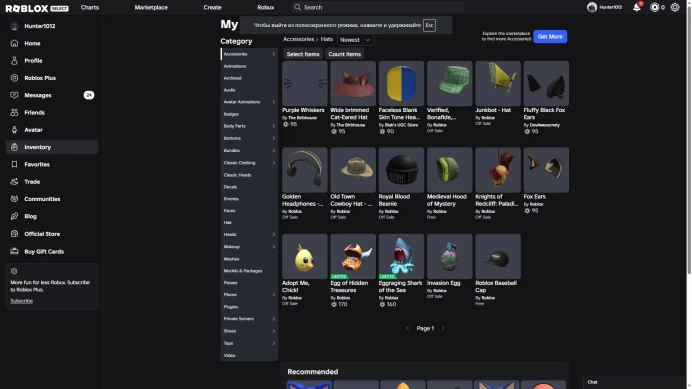Screen dimensions: 692x389
Task: Click the Inventory icon in sidebar
Action: pyautogui.click(x=15, y=147)
